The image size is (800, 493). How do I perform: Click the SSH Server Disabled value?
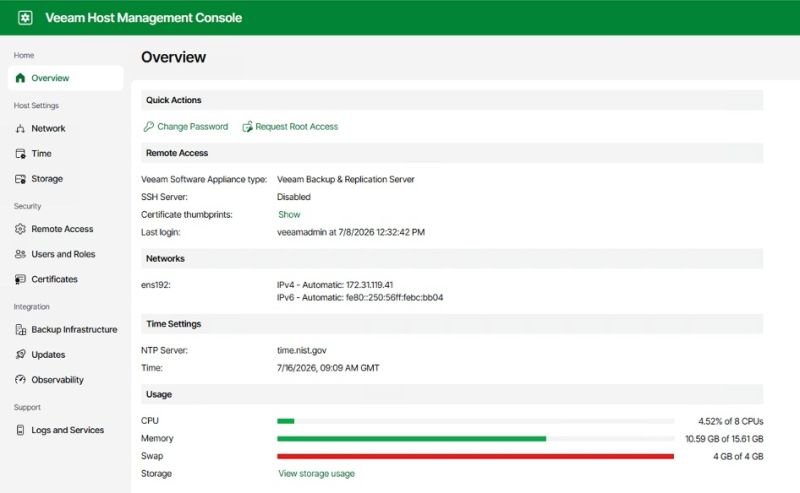(x=293, y=197)
